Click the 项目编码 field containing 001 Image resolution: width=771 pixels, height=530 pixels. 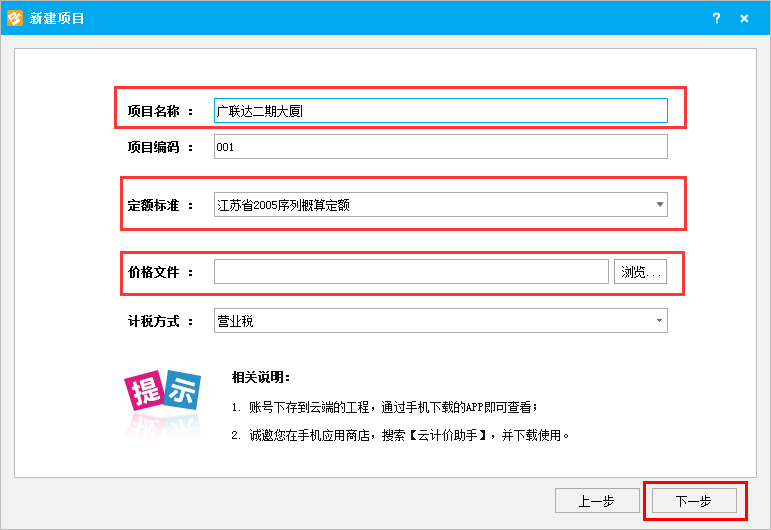coord(440,147)
